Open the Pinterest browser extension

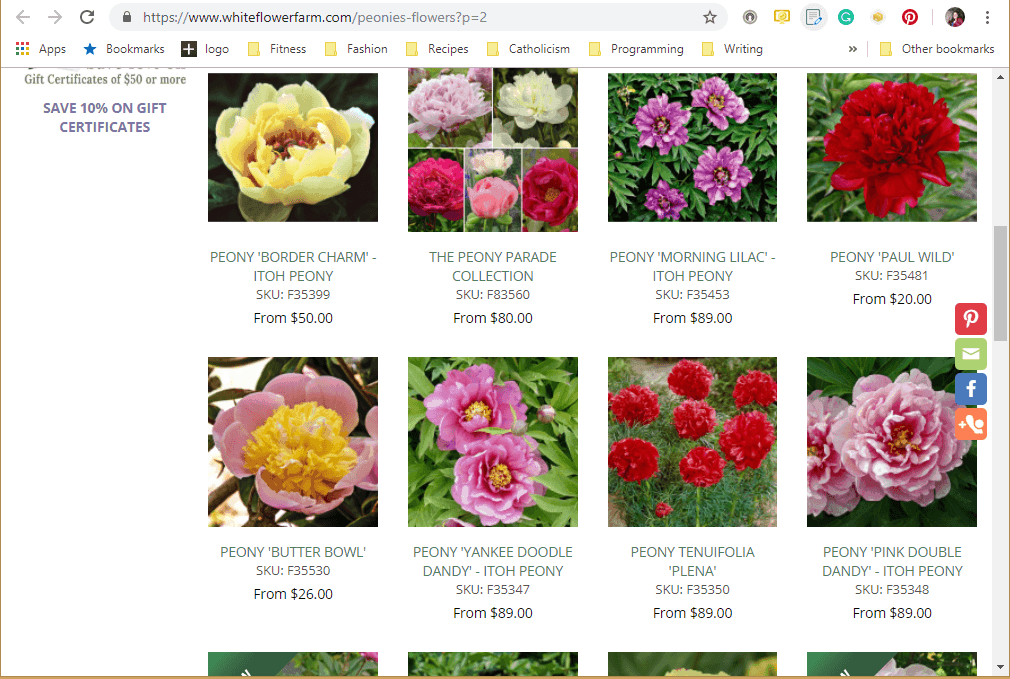[909, 16]
